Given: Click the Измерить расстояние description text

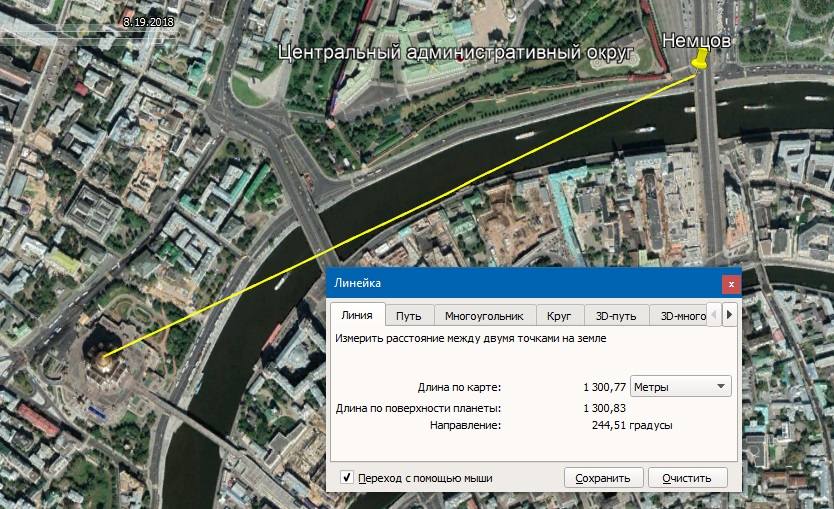Looking at the screenshot, I should [x=471, y=338].
